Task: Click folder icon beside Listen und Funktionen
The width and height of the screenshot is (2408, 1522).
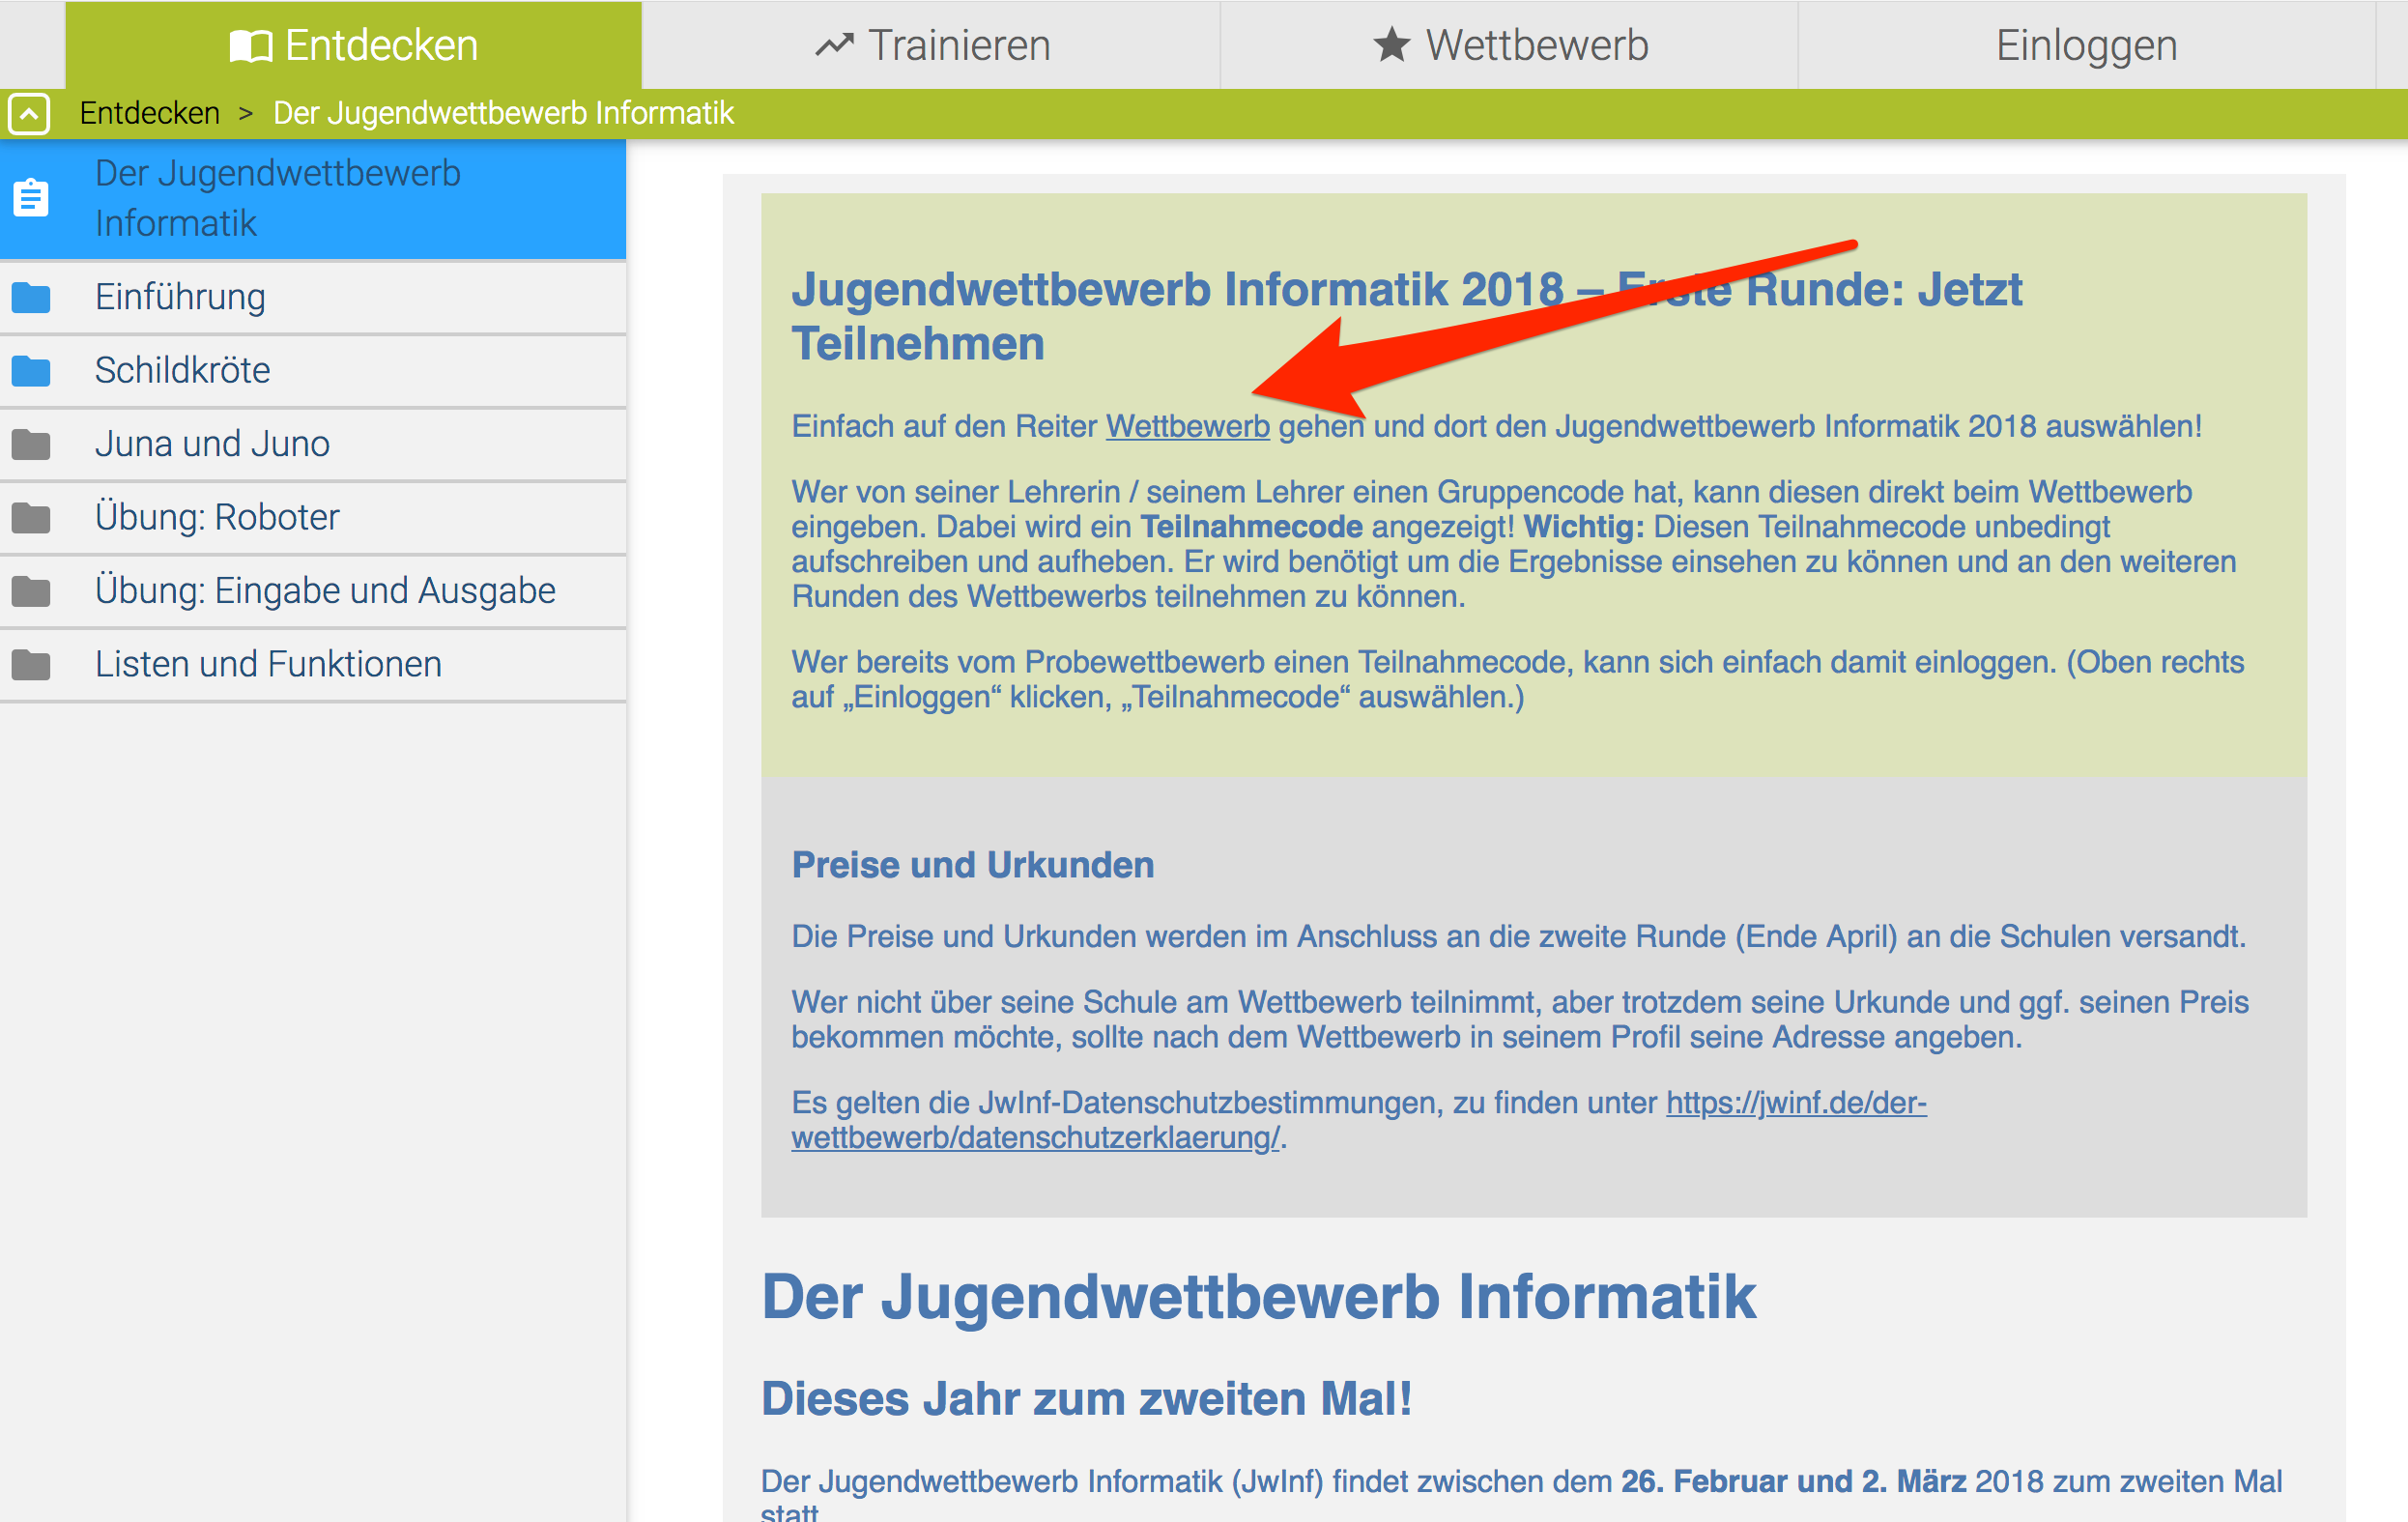Action: pyautogui.click(x=31, y=664)
